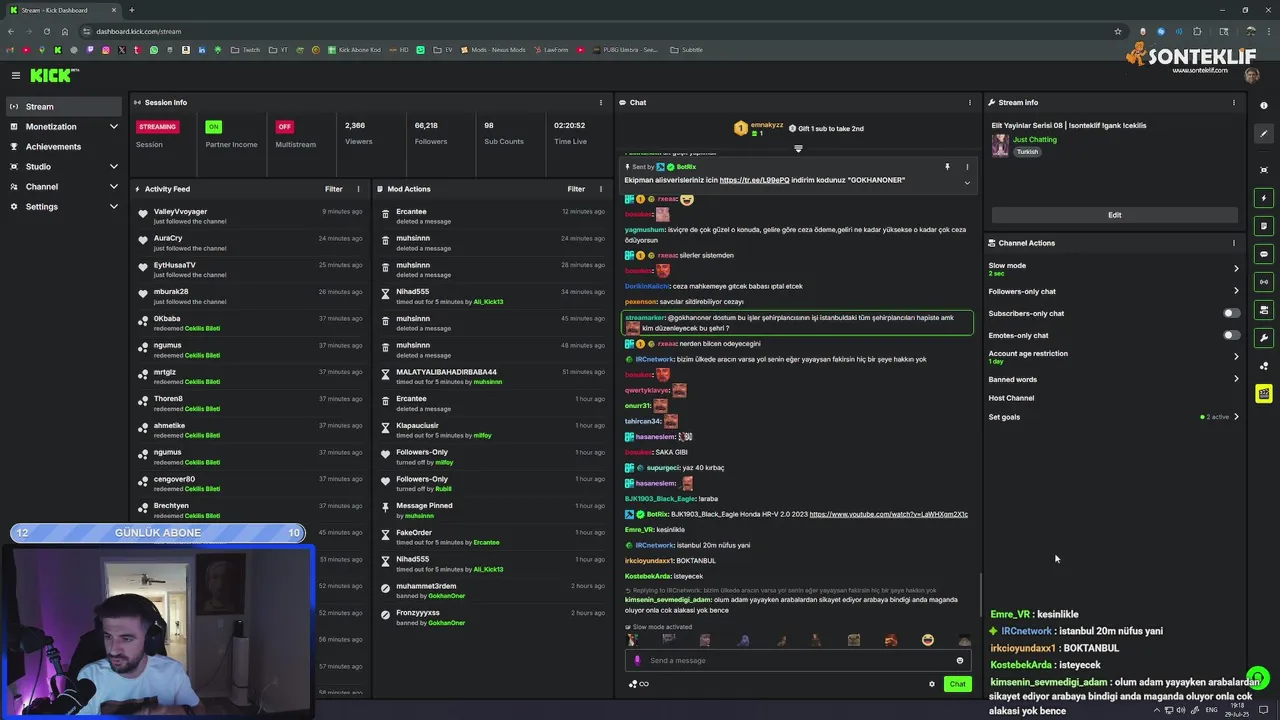Open Account age restriction settings
Viewport: 1280px width, 720px height.
(1113, 356)
